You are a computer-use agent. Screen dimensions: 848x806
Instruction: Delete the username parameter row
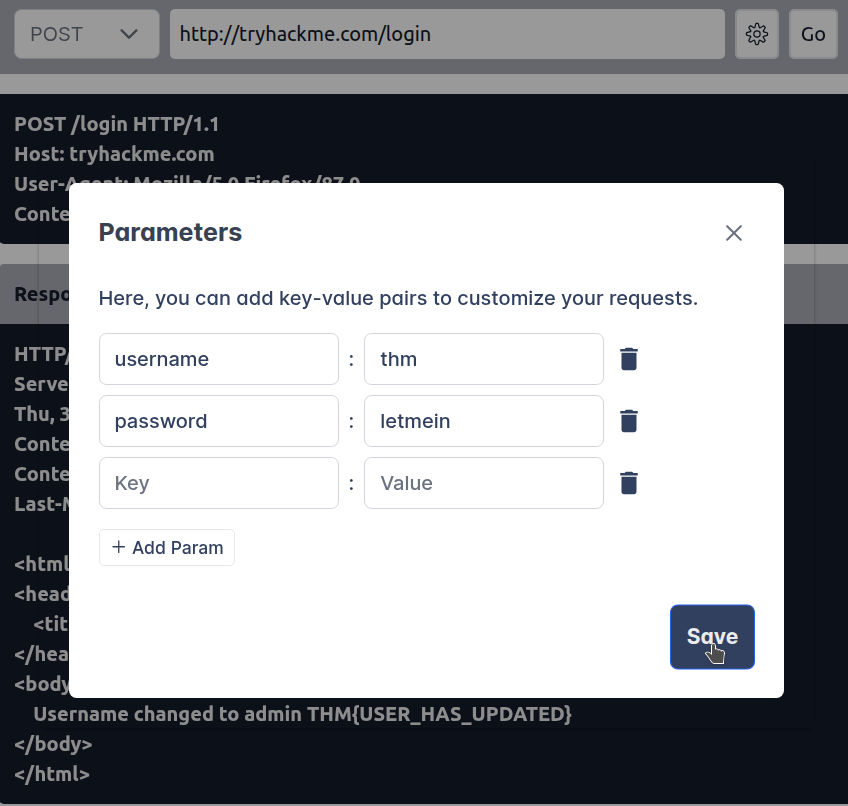628,359
